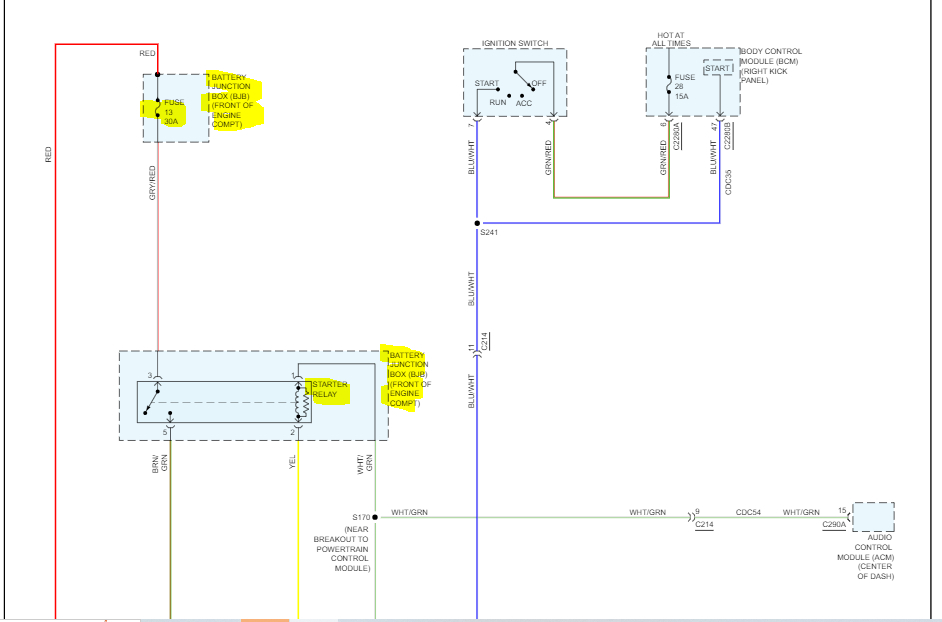Click the WHT/GRN label right of CDC54
This screenshot has height=622, width=942.
pyautogui.click(x=801, y=512)
